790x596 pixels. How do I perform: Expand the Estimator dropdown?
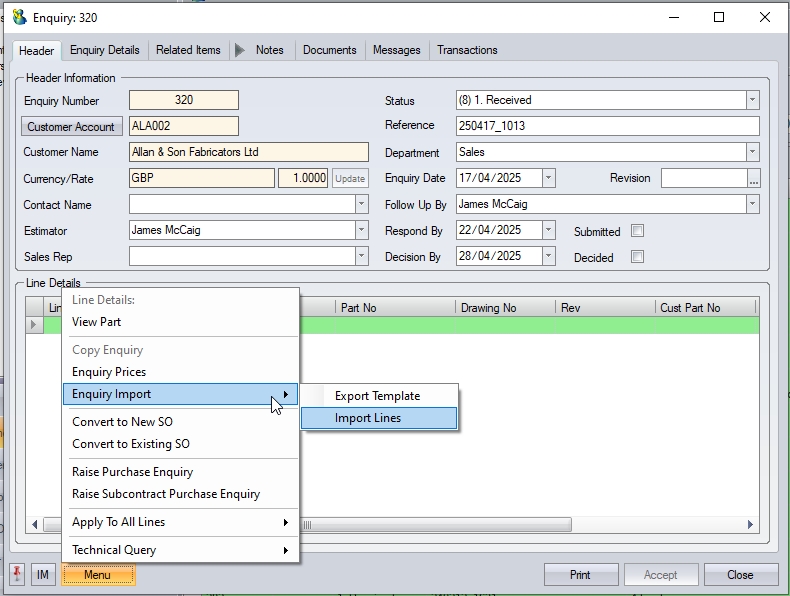361,230
